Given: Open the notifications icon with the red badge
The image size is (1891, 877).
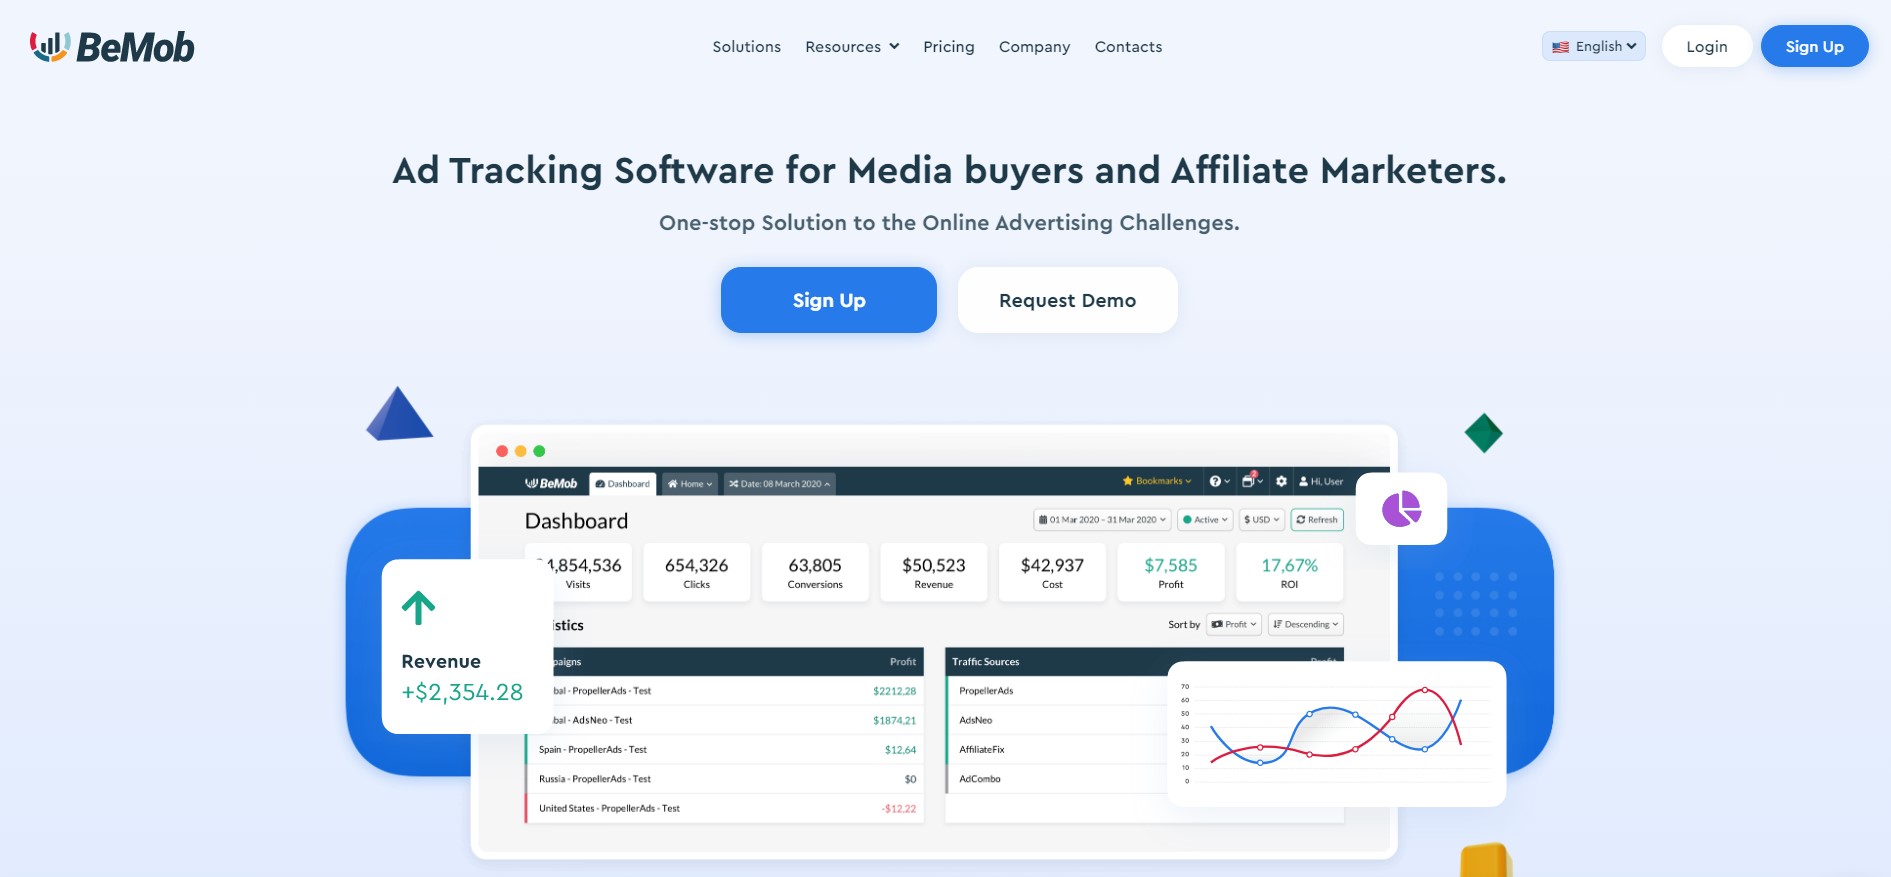Looking at the screenshot, I should pos(1252,481).
